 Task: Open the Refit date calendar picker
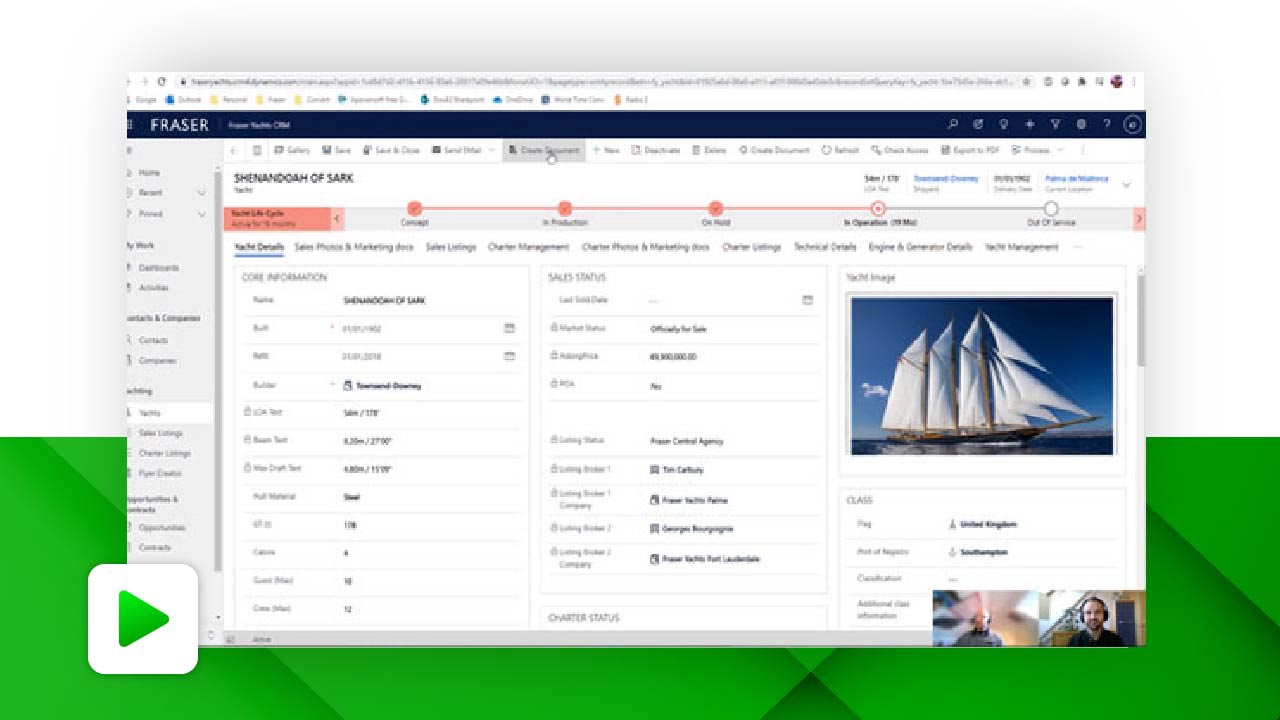(509, 356)
